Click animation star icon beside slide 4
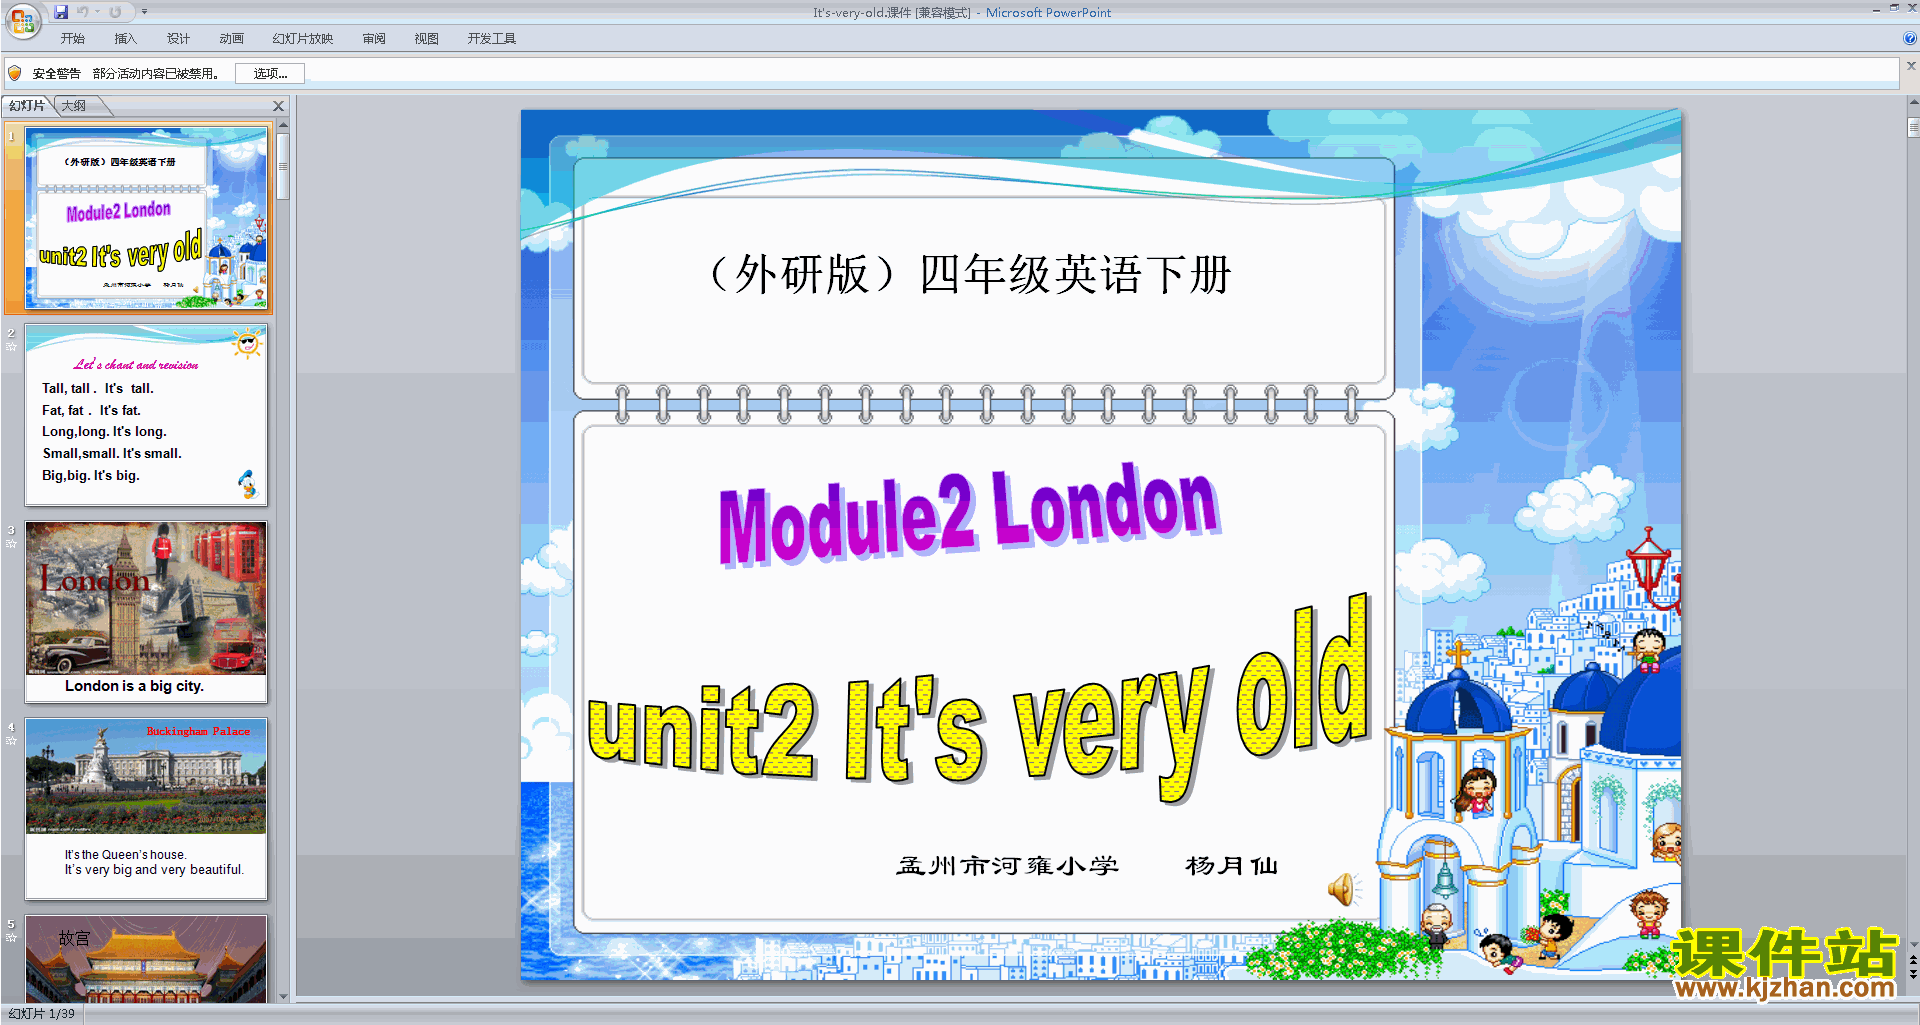The width and height of the screenshot is (1920, 1025). [11, 741]
